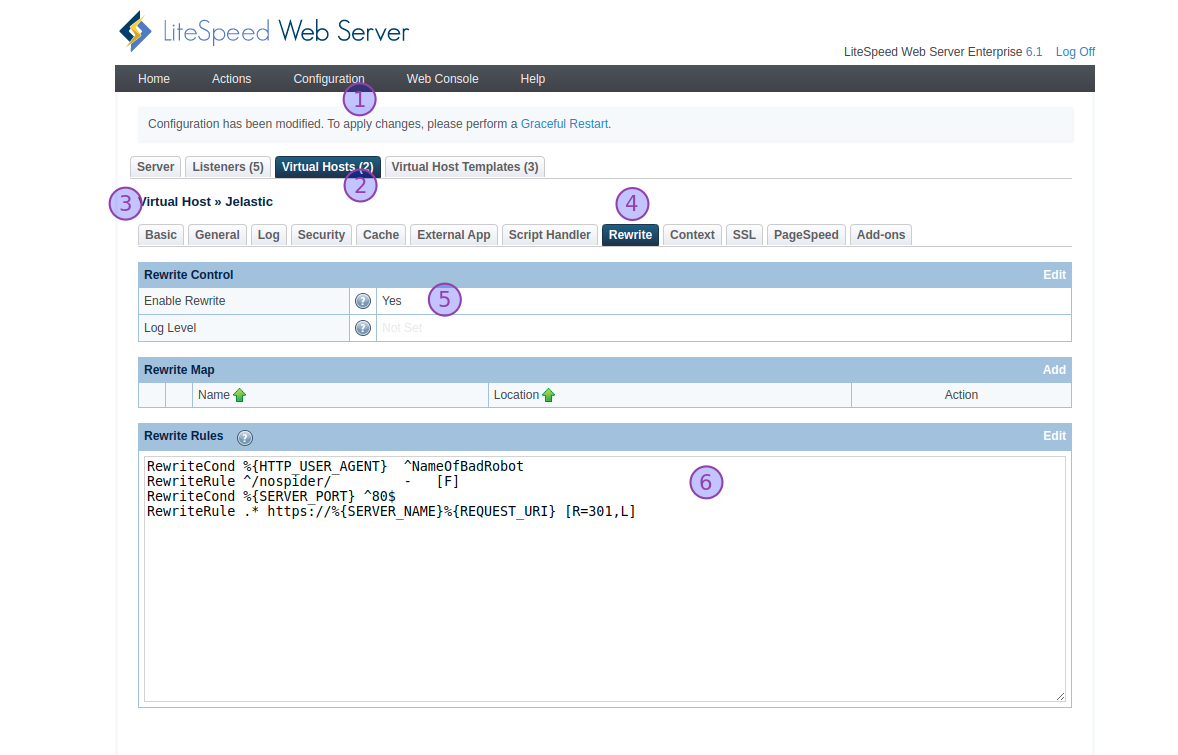Open the PageSpeed tab

coord(806,235)
